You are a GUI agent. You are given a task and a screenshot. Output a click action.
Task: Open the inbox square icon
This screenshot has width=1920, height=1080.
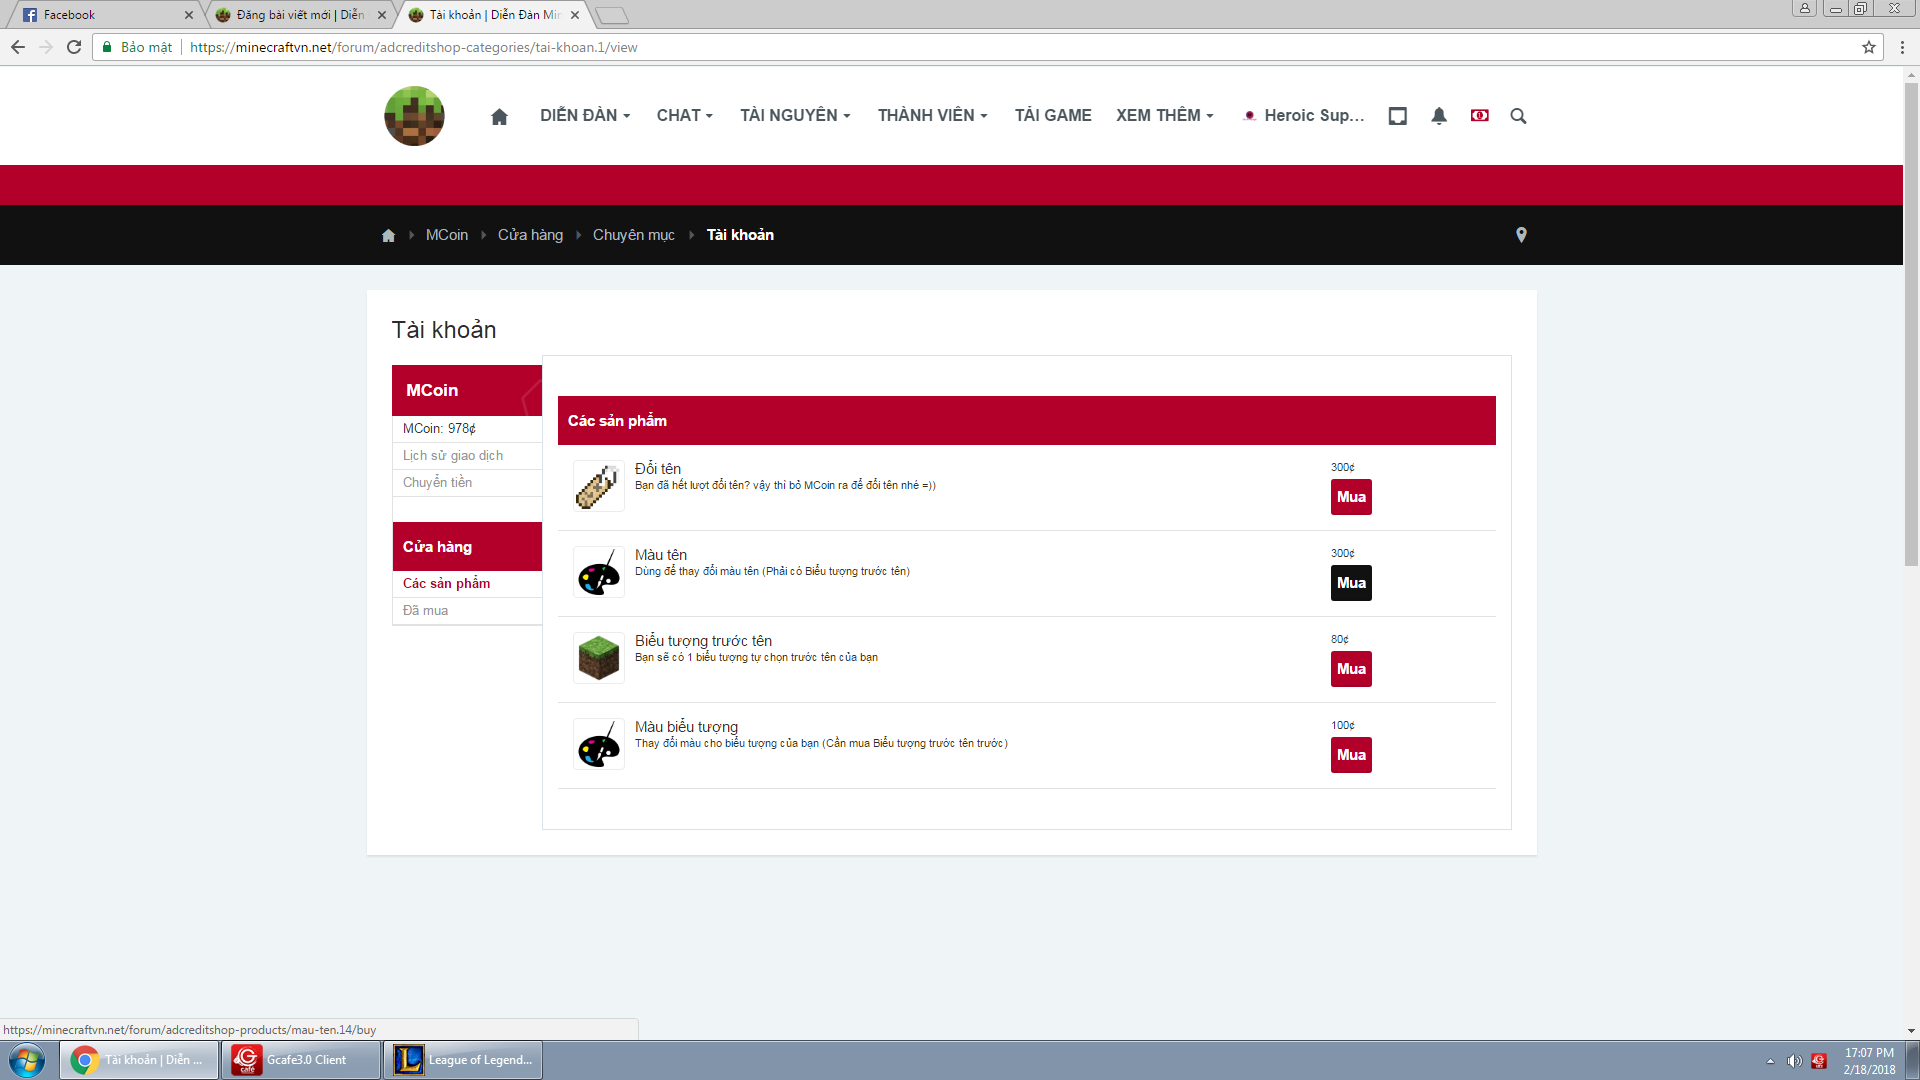click(x=1398, y=116)
